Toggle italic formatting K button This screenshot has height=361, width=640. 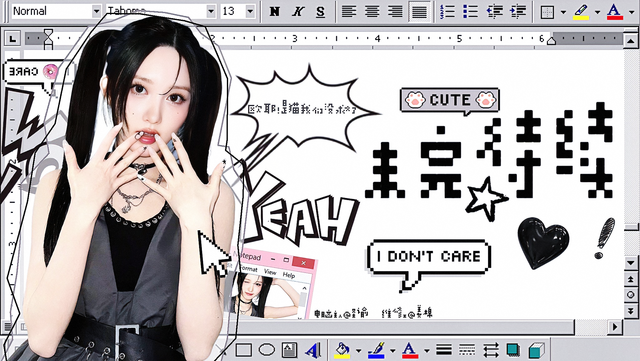[298, 11]
